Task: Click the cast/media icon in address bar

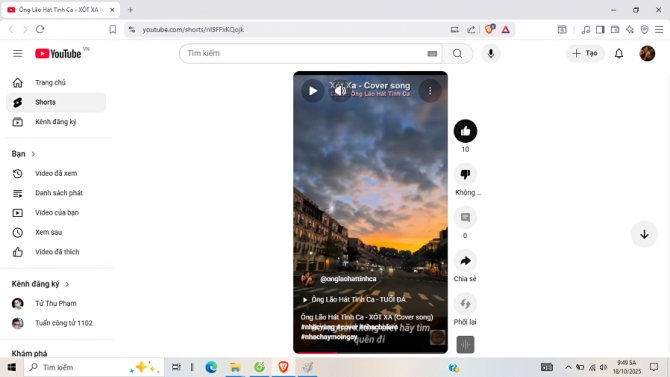Action: 454,29
